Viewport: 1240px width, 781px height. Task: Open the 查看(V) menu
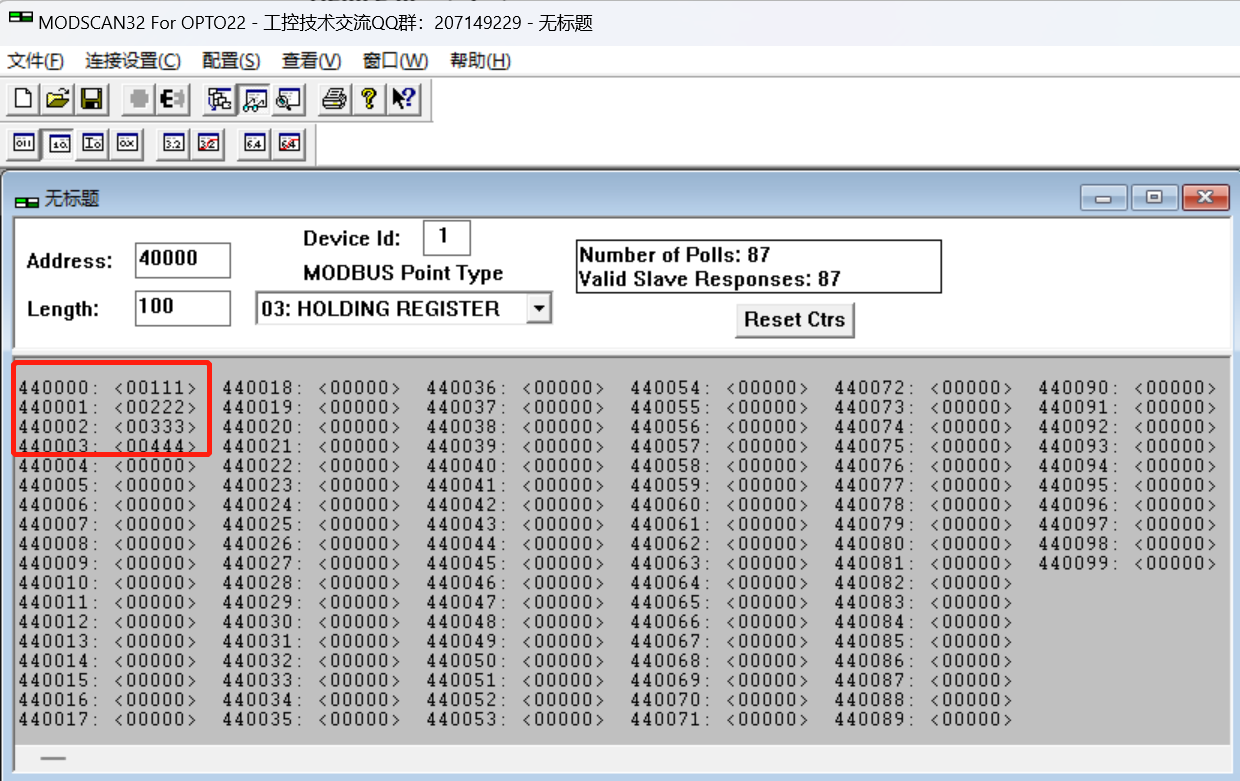click(311, 61)
